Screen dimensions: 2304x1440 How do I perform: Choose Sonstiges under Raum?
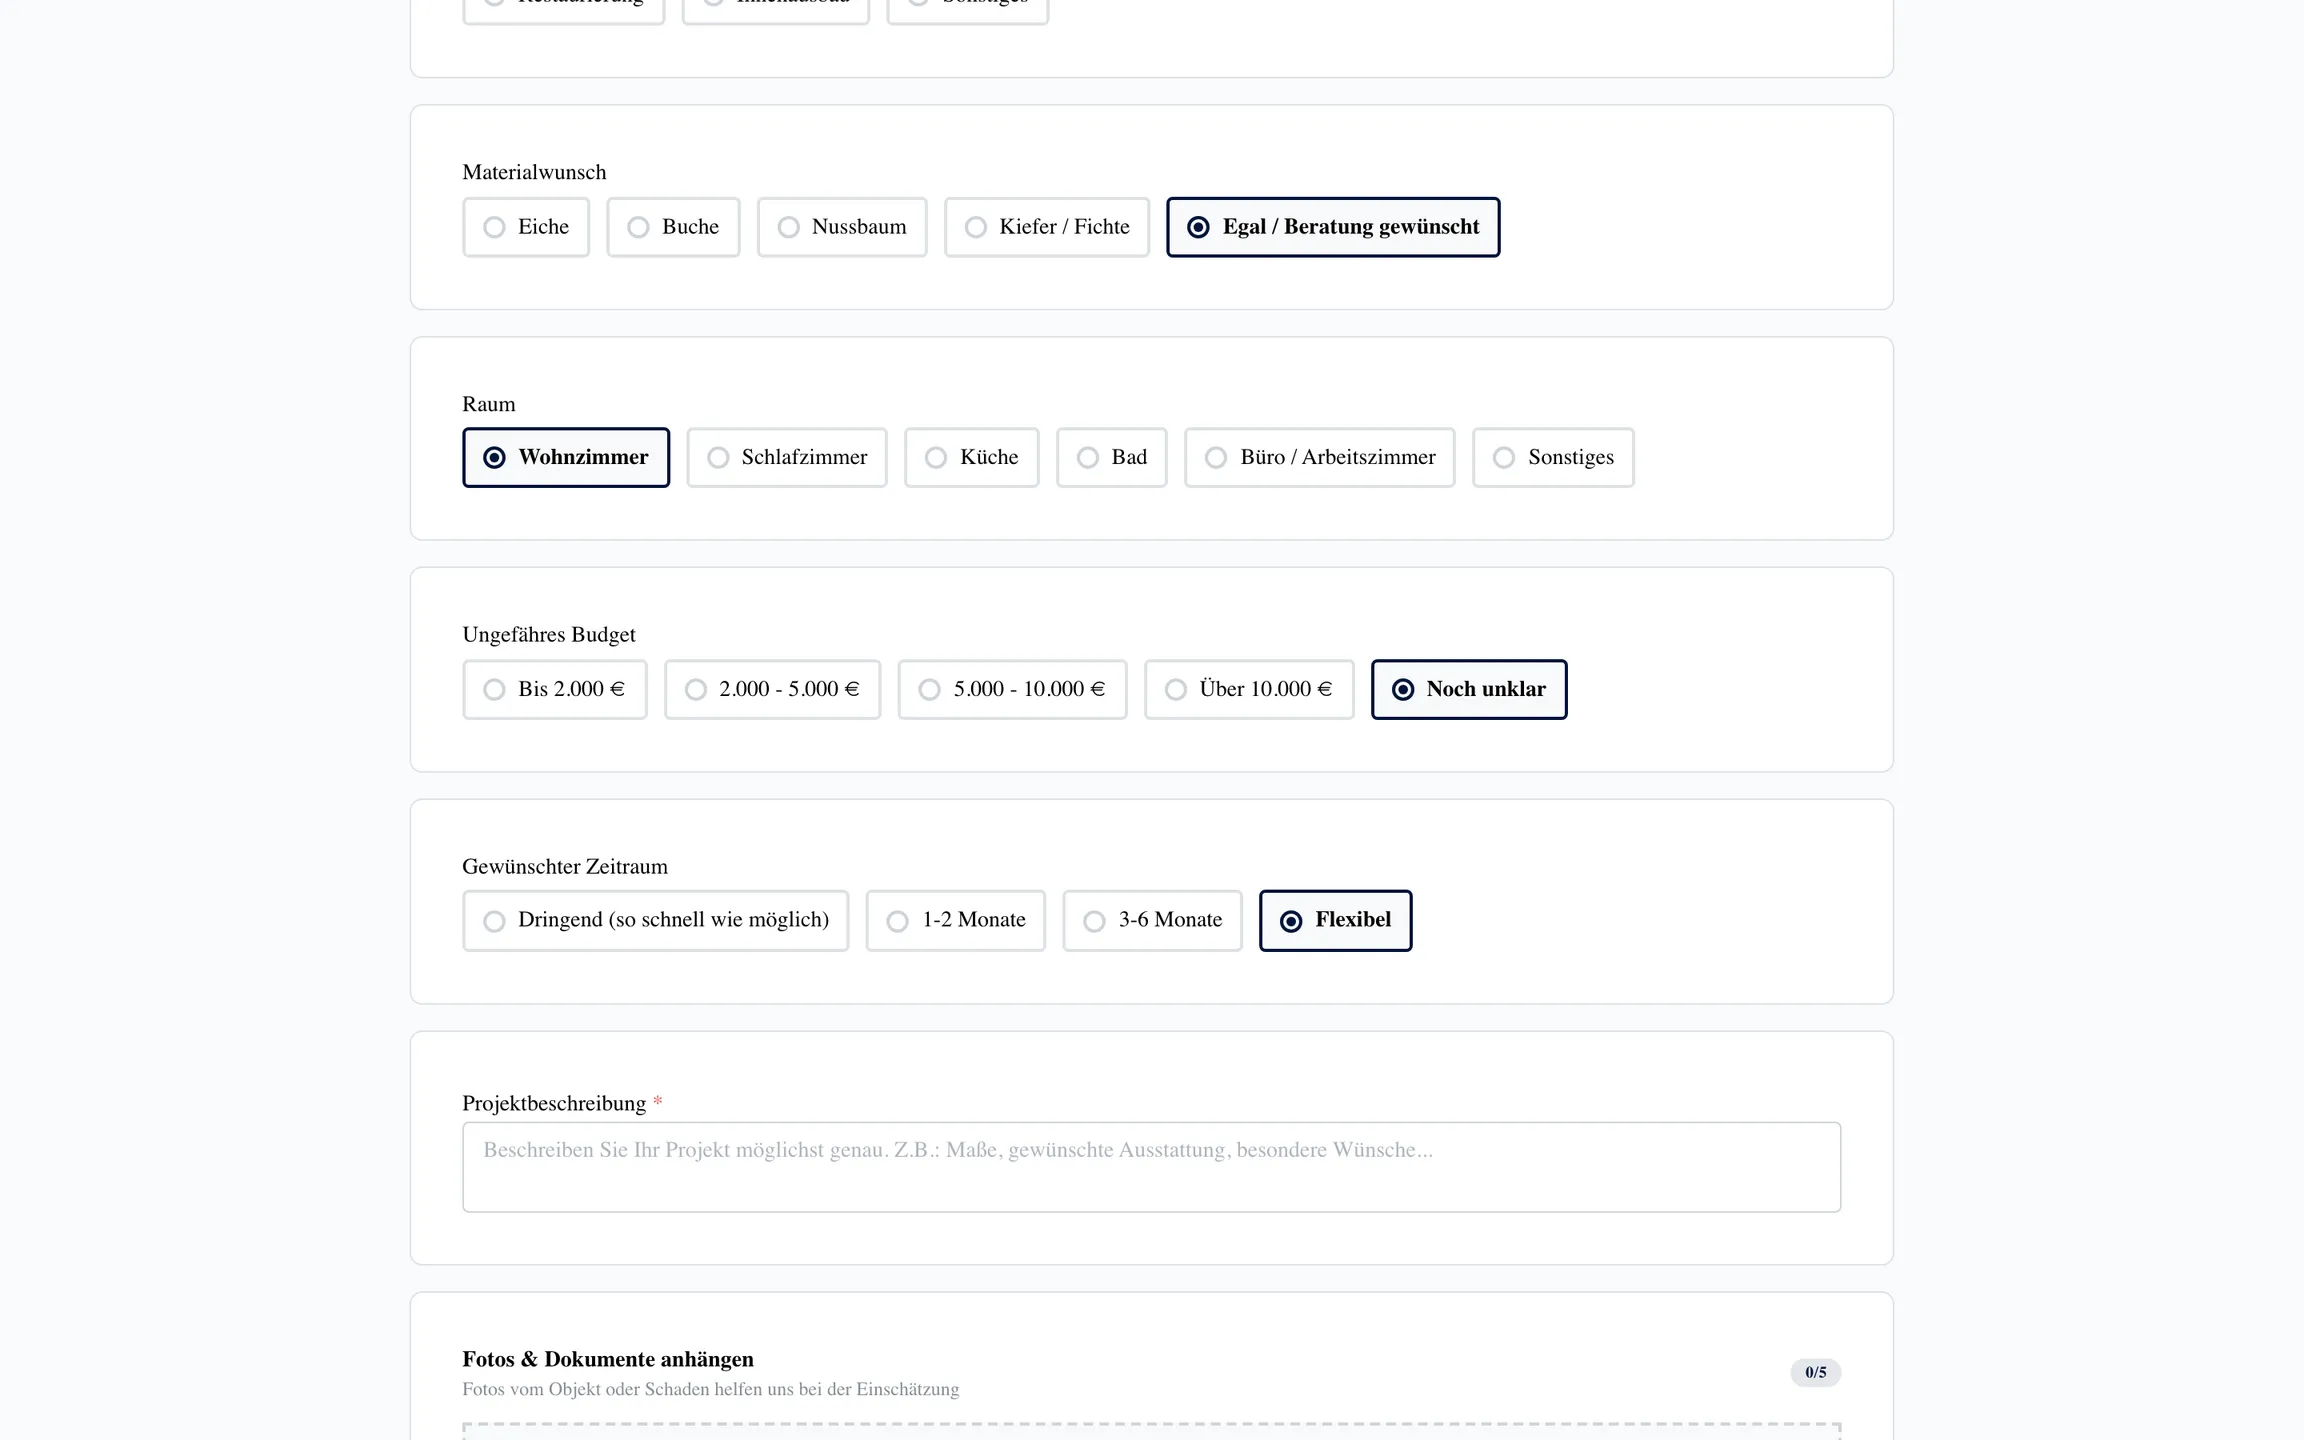pyautogui.click(x=1553, y=458)
